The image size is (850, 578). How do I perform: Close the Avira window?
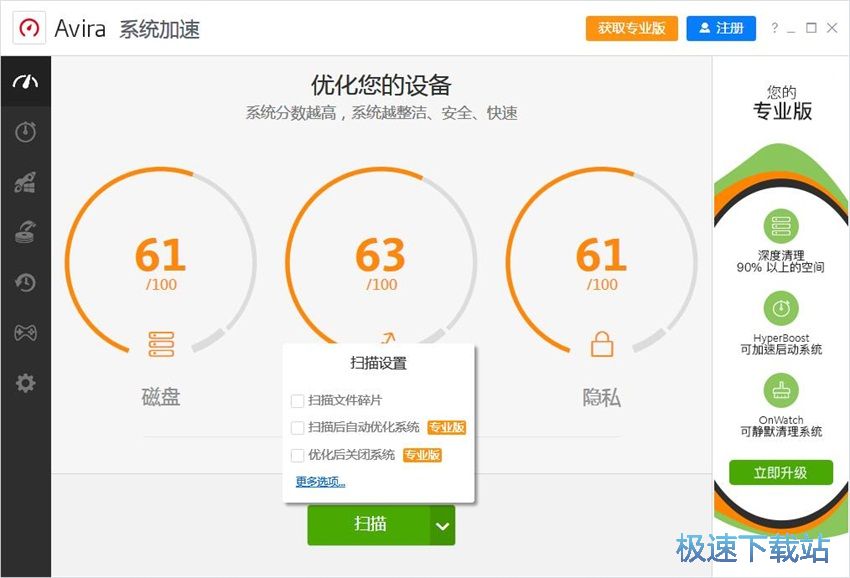[x=832, y=28]
